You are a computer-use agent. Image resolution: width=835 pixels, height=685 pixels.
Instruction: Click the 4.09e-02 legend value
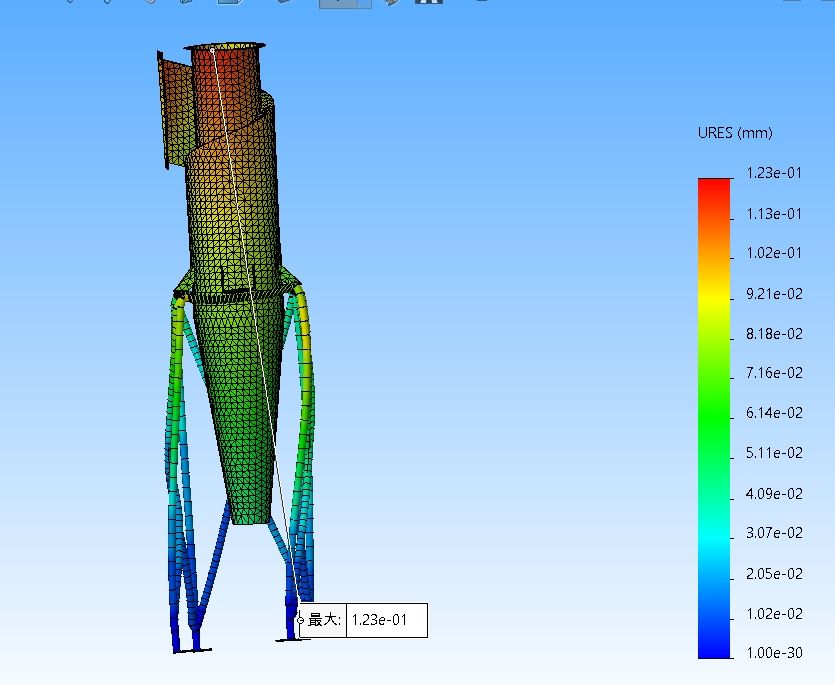click(x=774, y=494)
